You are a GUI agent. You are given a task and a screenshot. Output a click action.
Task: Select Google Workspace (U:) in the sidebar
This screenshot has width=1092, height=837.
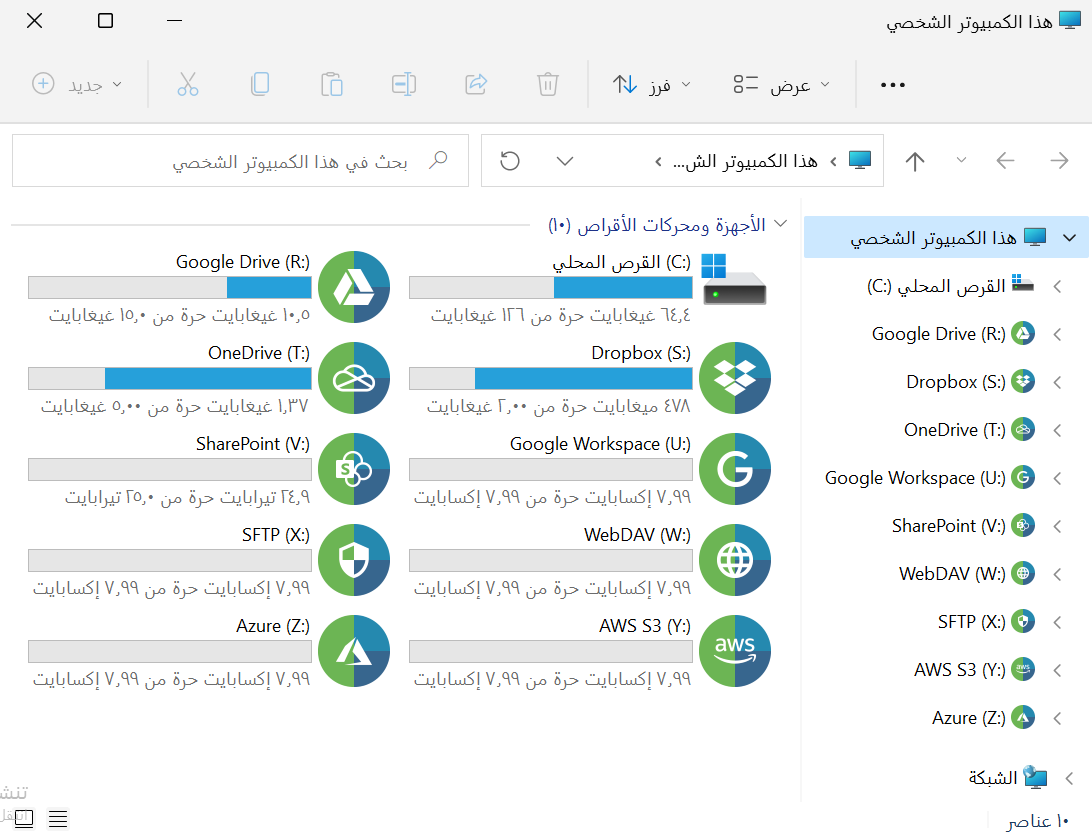coord(930,478)
